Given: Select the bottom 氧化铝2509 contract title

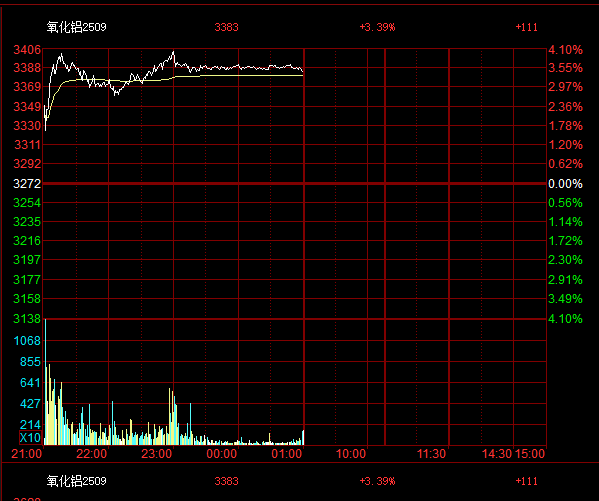Looking at the screenshot, I should coord(76,481).
